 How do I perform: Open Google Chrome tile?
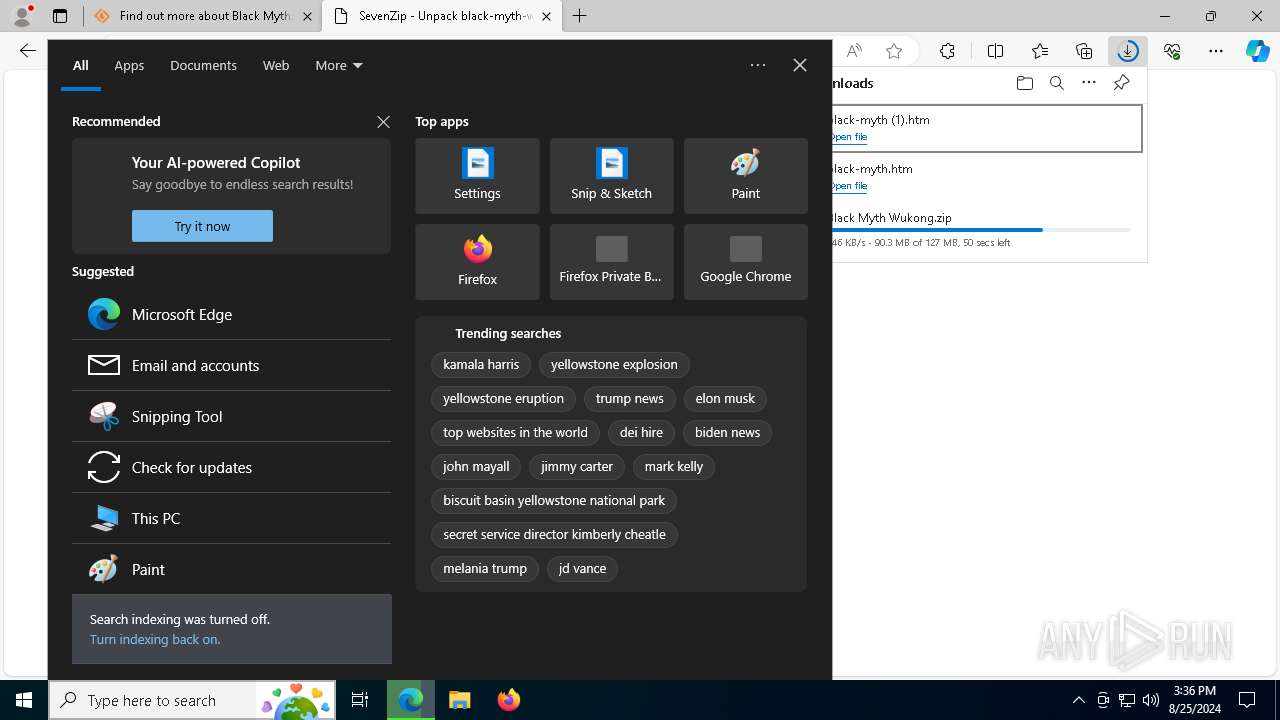click(x=745, y=262)
